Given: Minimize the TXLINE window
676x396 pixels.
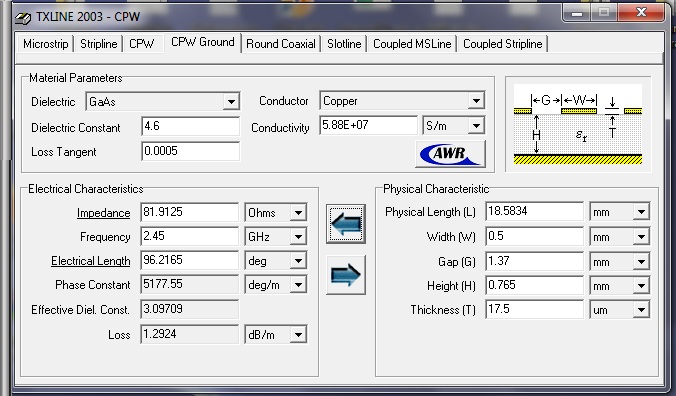Looking at the screenshot, I should 577,13.
